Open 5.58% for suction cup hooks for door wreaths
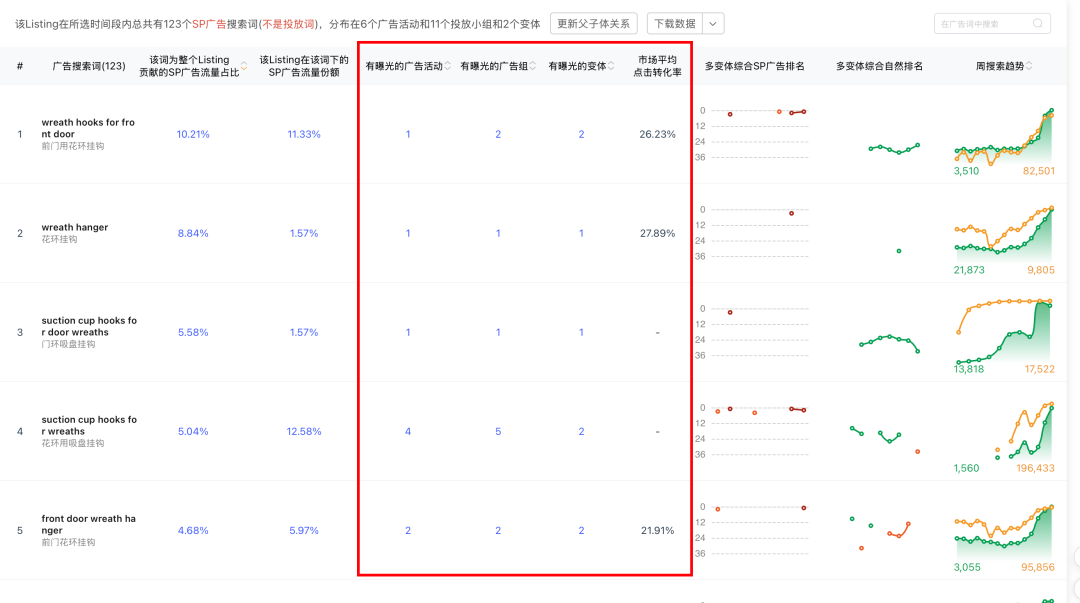1080x603 pixels. pos(193,332)
